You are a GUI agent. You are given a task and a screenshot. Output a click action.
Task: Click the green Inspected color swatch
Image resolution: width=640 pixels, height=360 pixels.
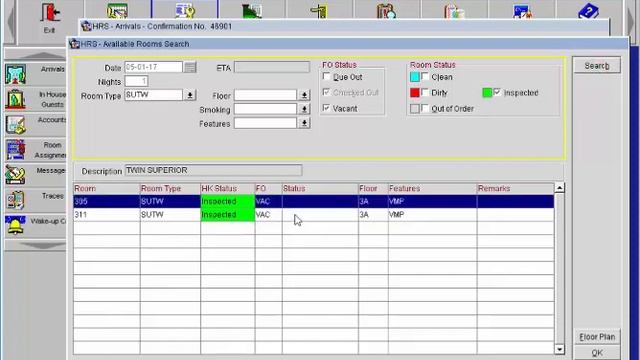point(487,93)
